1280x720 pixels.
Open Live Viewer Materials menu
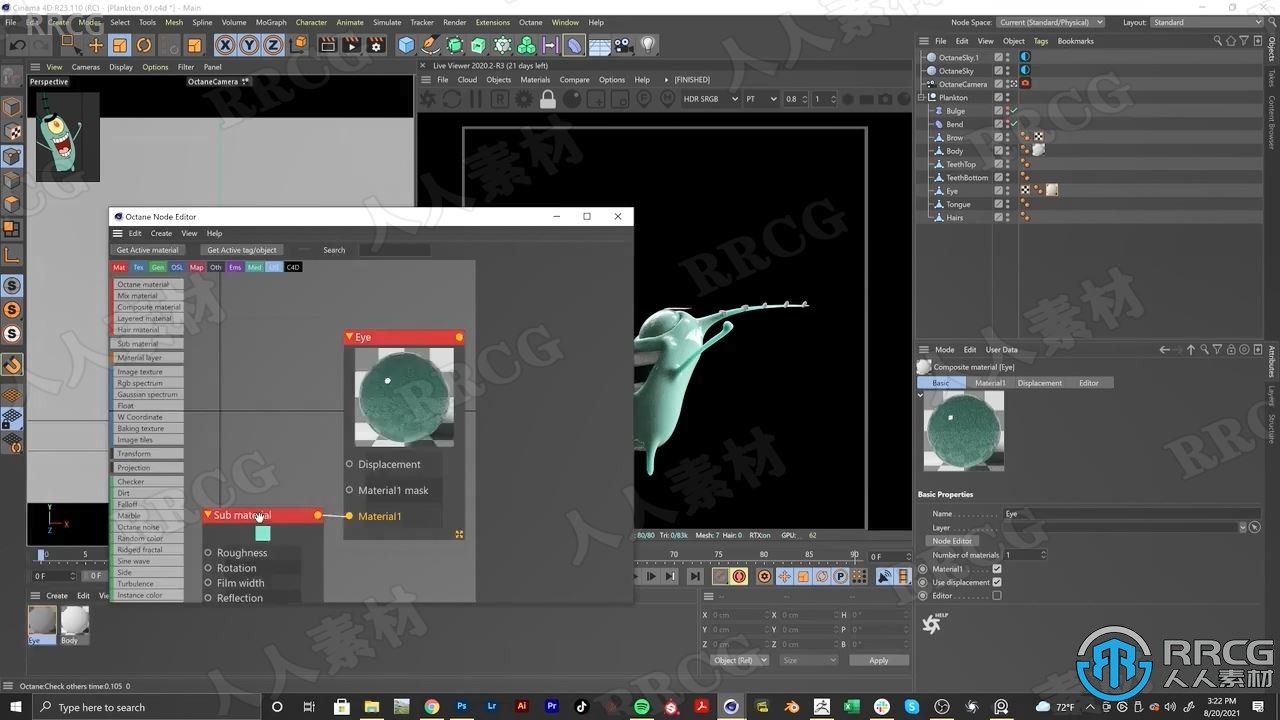click(x=535, y=80)
